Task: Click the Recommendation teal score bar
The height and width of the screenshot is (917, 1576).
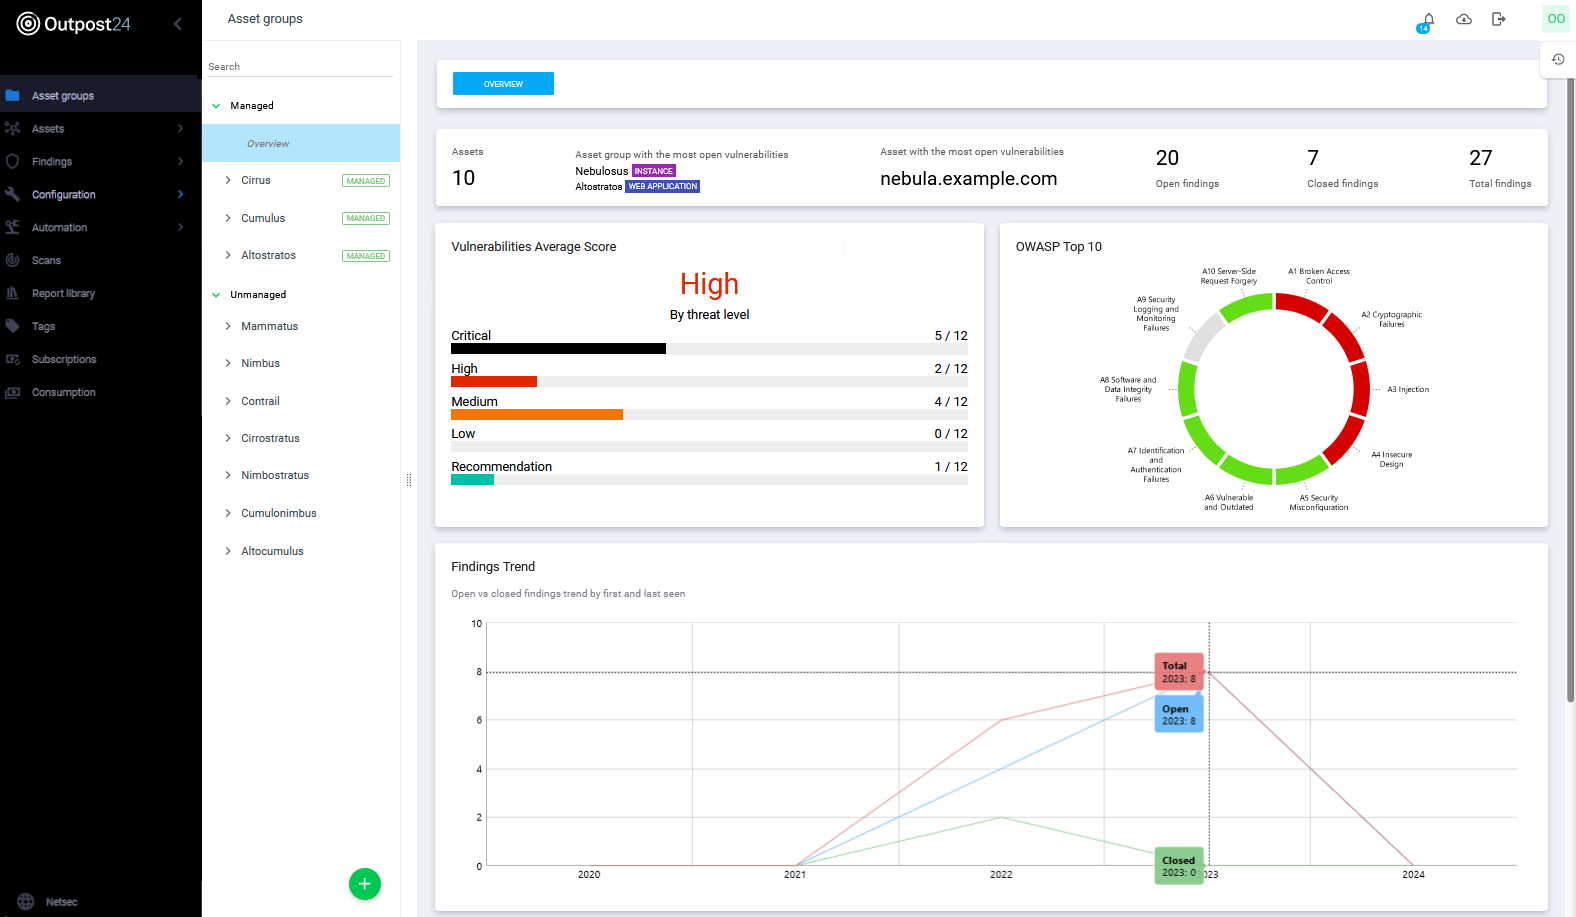Action: [472, 480]
